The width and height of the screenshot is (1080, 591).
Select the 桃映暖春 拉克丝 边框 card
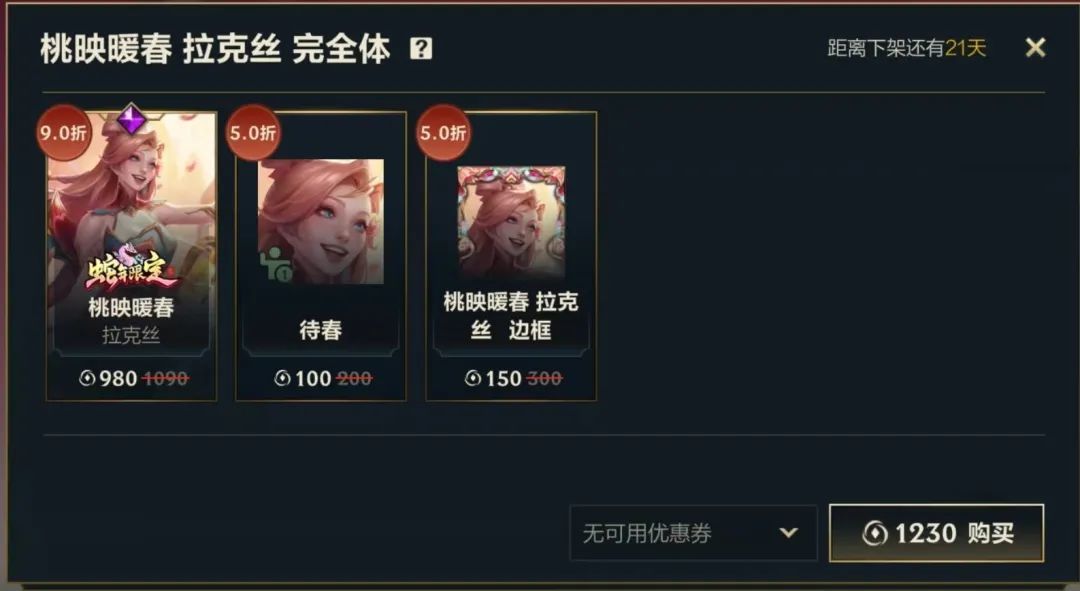tap(511, 256)
